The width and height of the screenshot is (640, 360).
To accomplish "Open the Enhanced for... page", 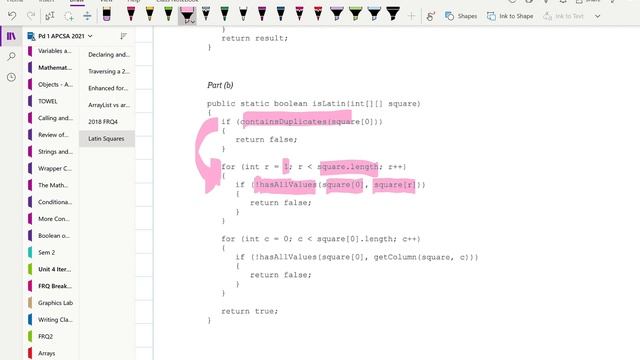I will pos(107,88).
